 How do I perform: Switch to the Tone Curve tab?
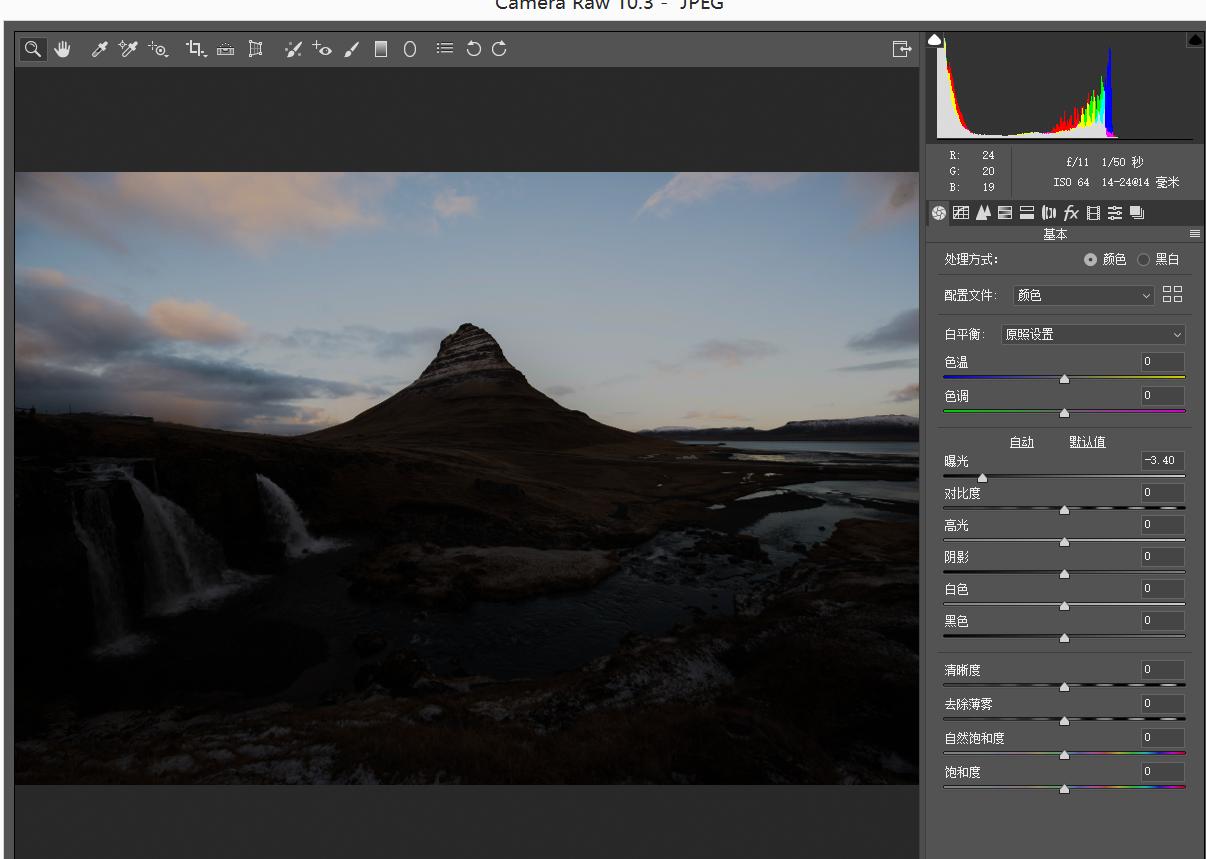point(961,213)
